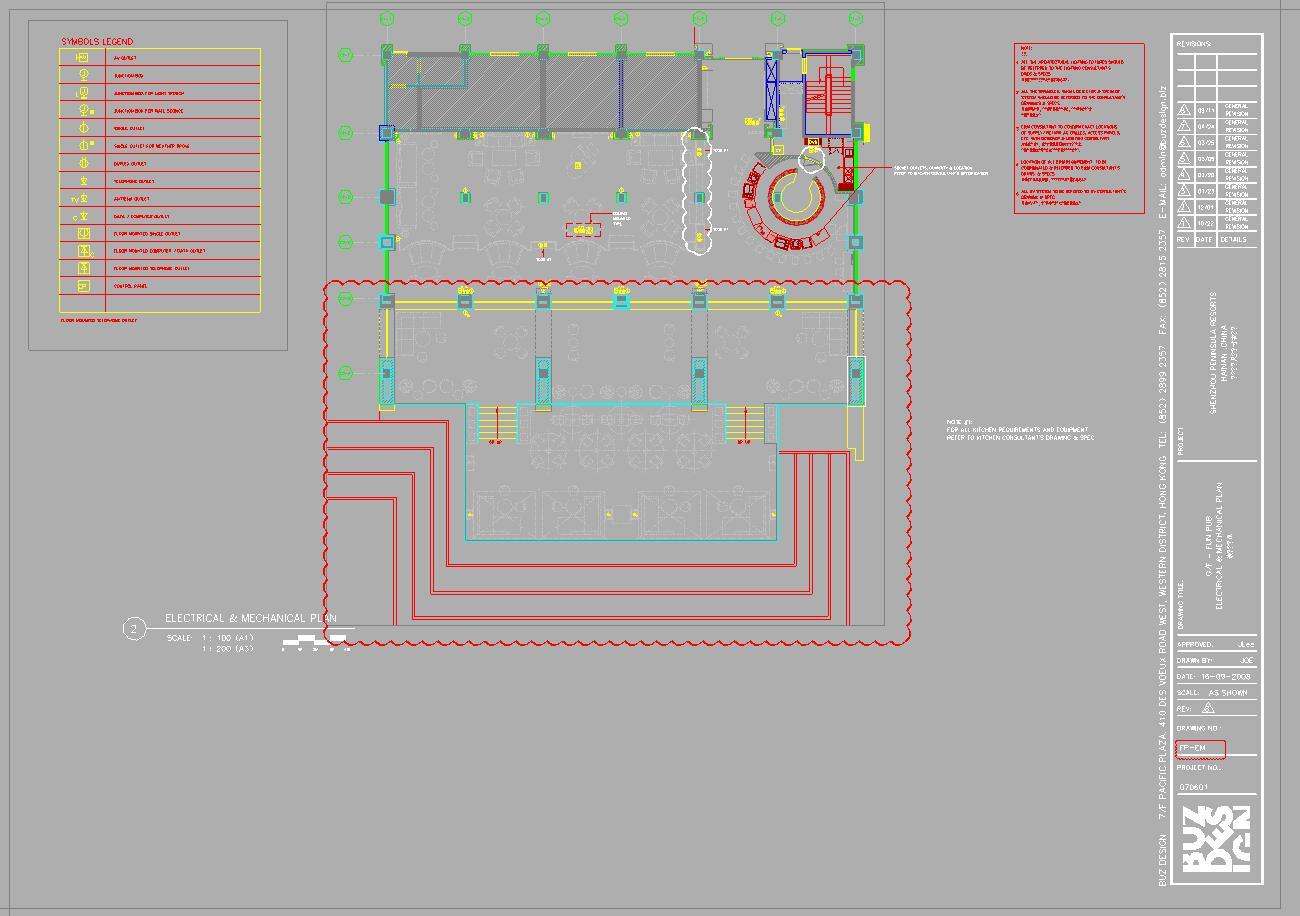Select the AV outlet symbol in legend
Viewport: 1300px width, 916px height.
coord(83,58)
